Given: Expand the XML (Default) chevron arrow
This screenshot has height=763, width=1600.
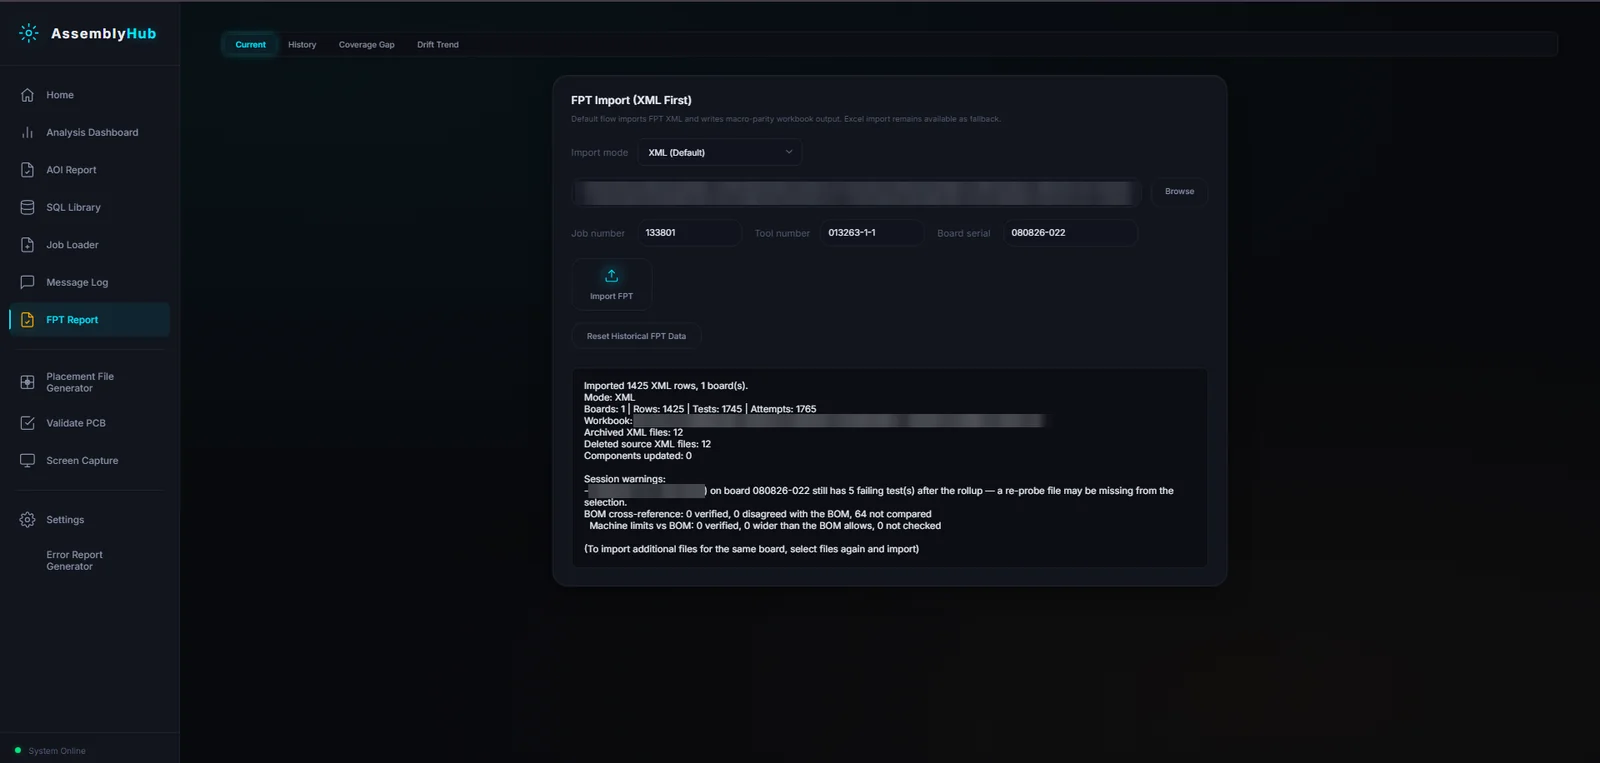Looking at the screenshot, I should (789, 152).
